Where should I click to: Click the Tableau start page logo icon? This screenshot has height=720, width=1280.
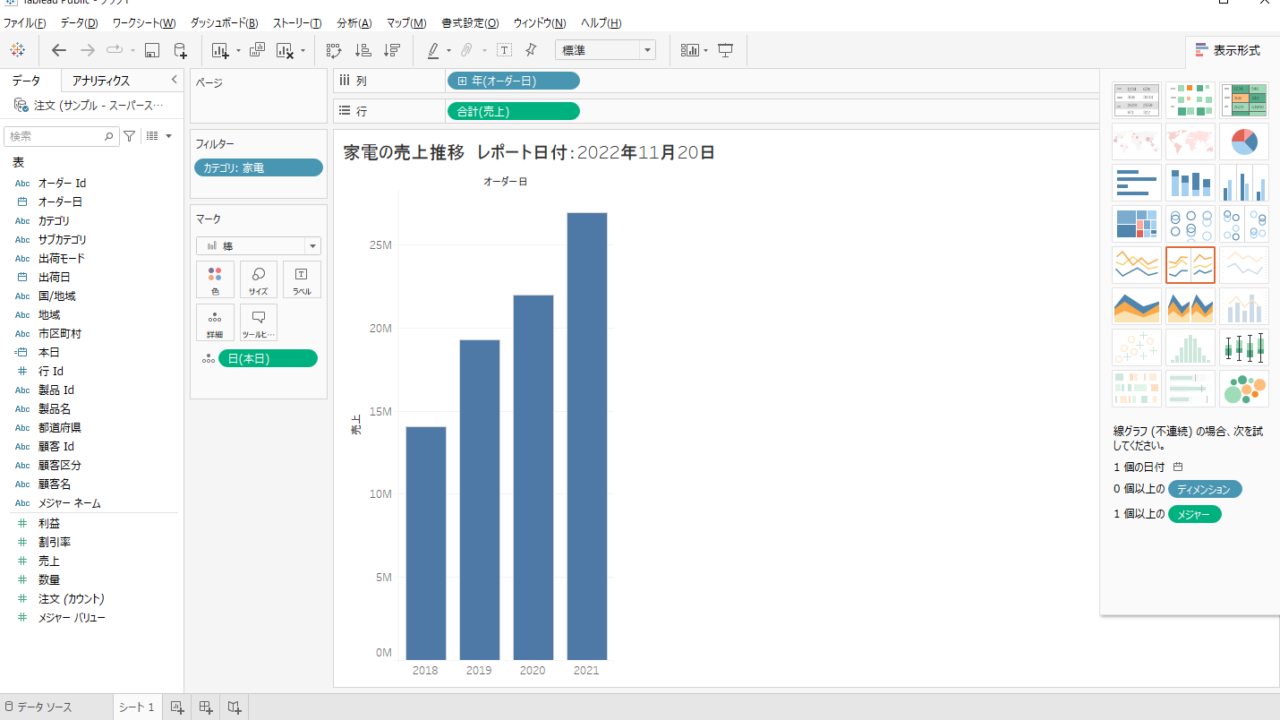tap(17, 50)
